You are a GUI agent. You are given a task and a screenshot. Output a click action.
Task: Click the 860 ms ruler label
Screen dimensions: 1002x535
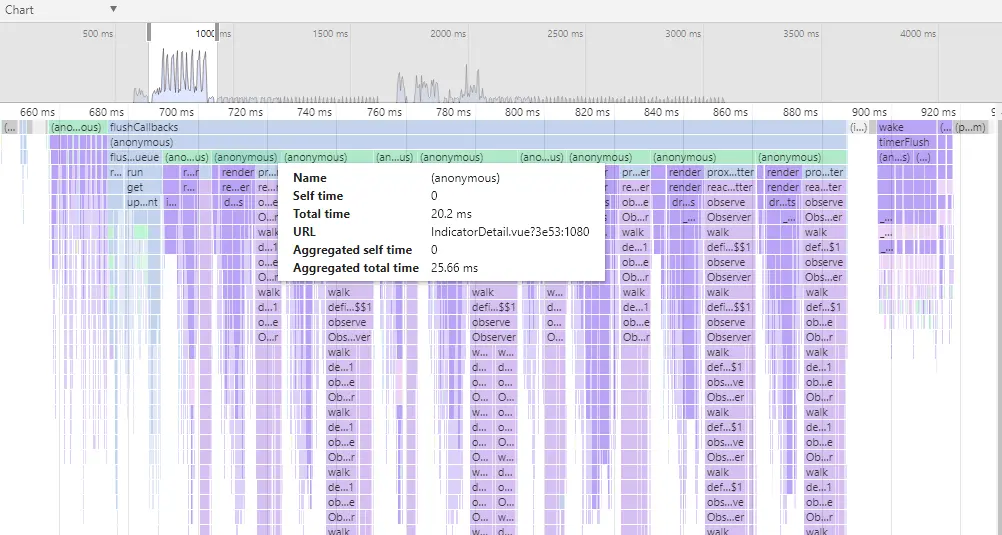pos(730,112)
